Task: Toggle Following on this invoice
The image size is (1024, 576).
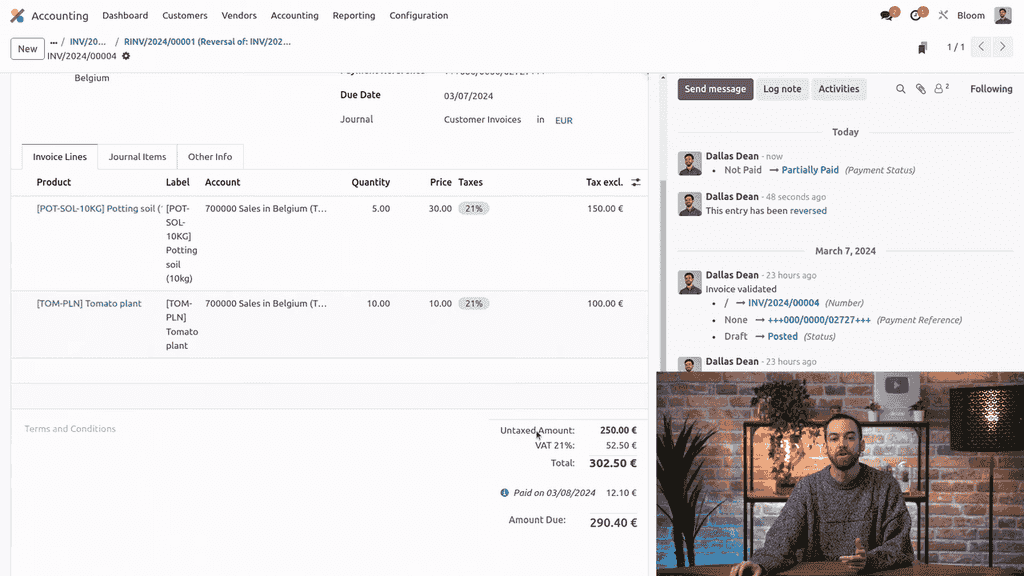Action: tap(990, 89)
